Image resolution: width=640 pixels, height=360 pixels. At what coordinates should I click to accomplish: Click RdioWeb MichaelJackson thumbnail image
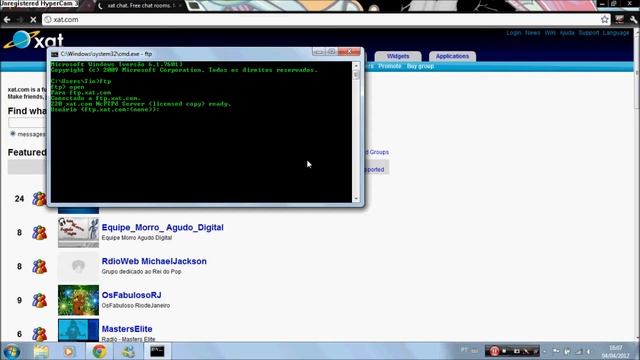(78, 266)
